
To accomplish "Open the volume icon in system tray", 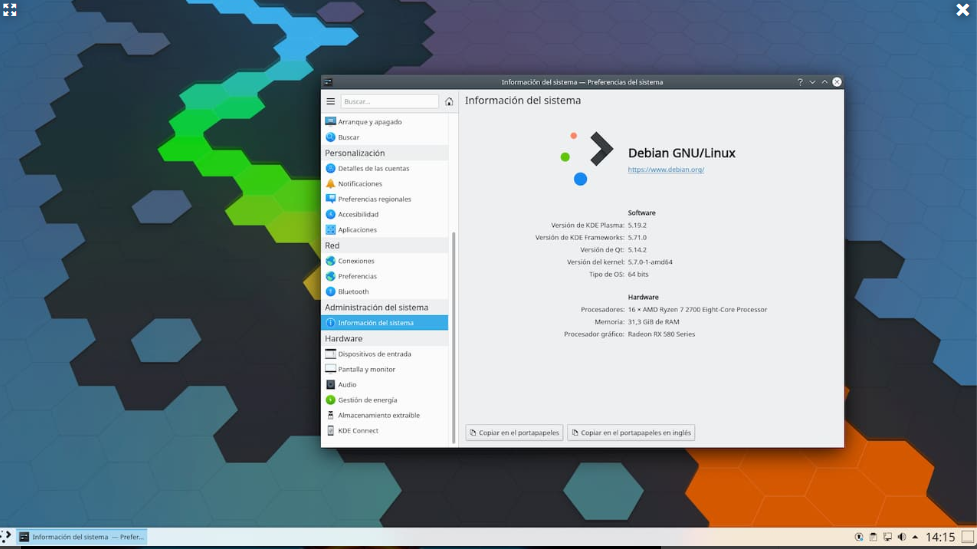I will [x=902, y=537].
